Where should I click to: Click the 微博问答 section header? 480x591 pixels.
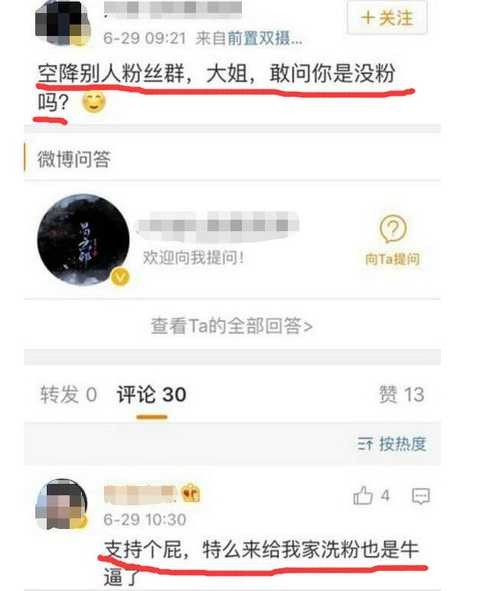(74, 159)
